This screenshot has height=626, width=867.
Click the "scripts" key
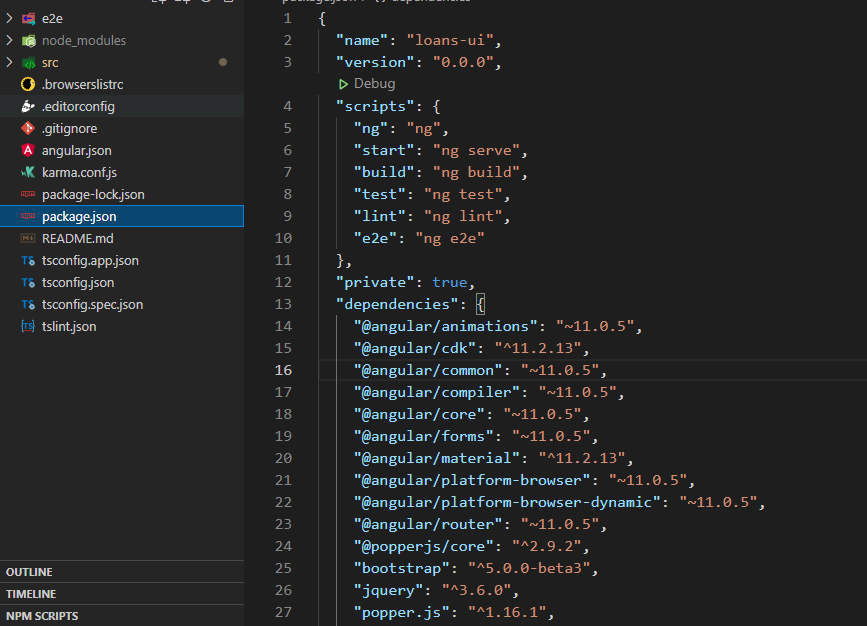(x=375, y=106)
